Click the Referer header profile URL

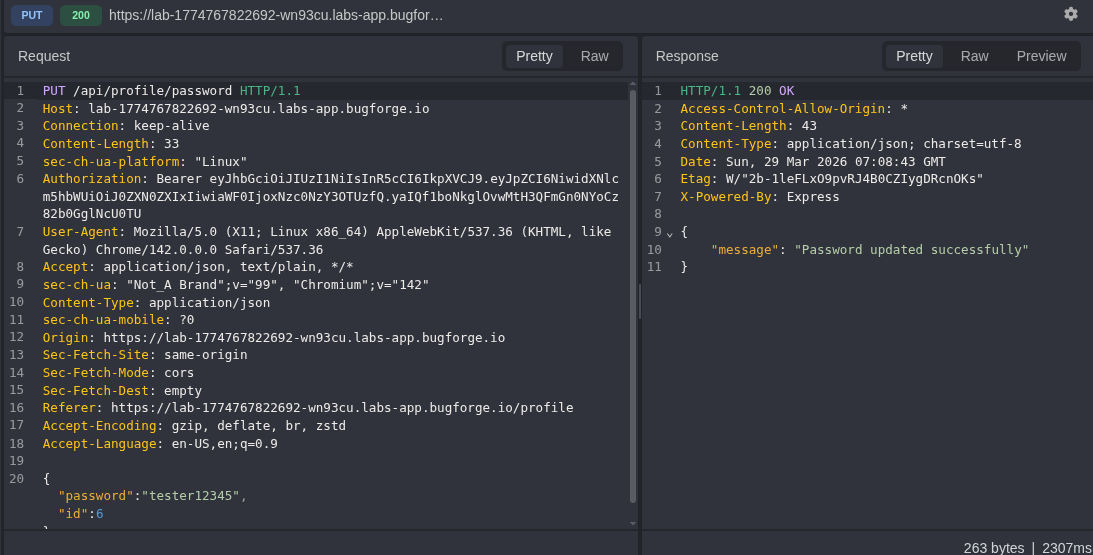click(341, 408)
